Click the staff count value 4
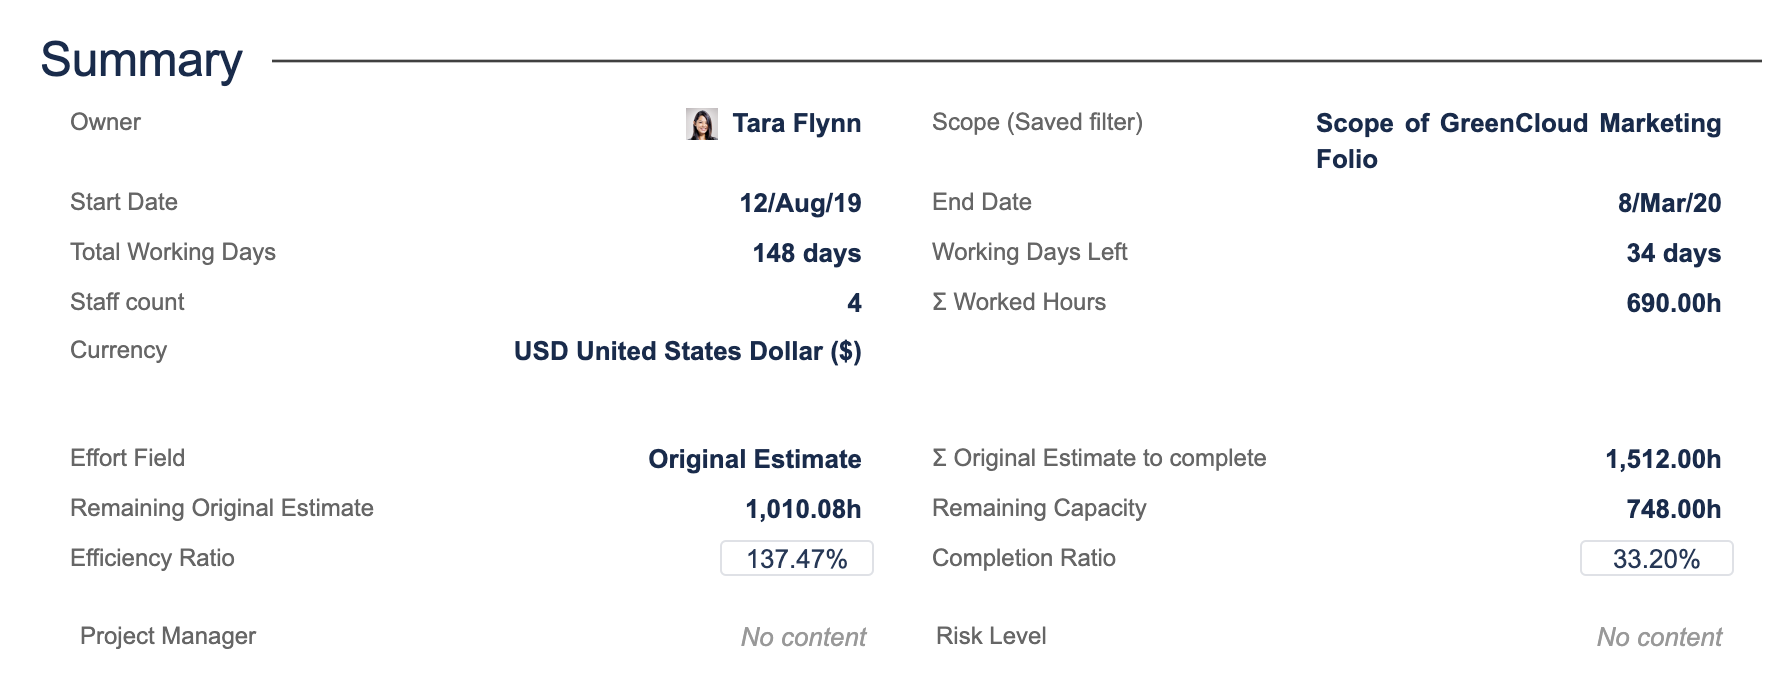1786x688 pixels. click(854, 303)
